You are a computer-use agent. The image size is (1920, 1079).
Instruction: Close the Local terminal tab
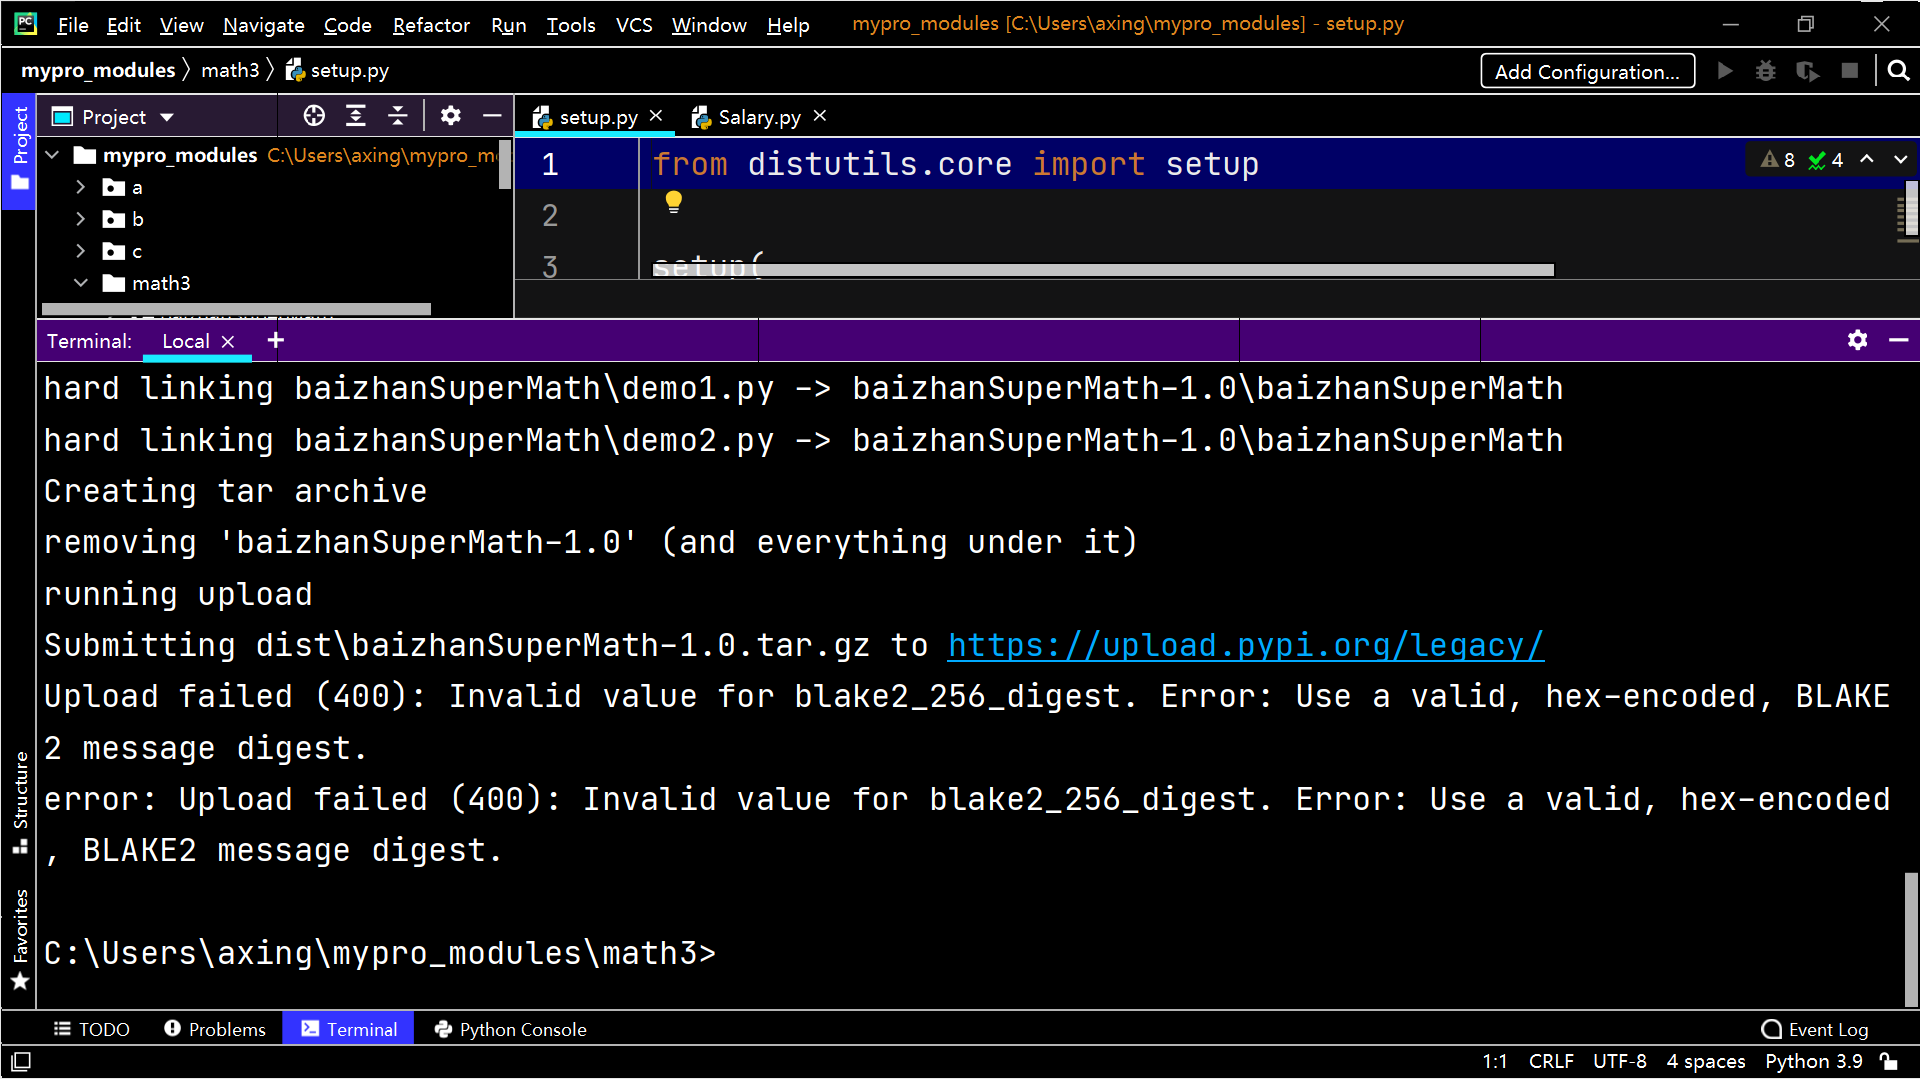pyautogui.click(x=228, y=341)
